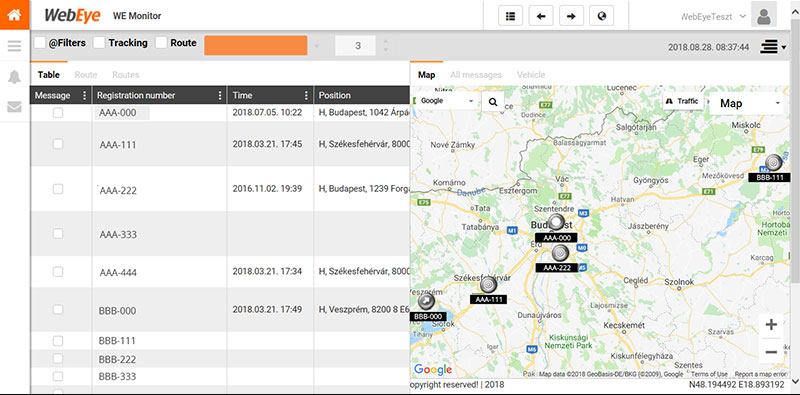
Task: Click the left arrow navigation button
Action: pos(541,16)
